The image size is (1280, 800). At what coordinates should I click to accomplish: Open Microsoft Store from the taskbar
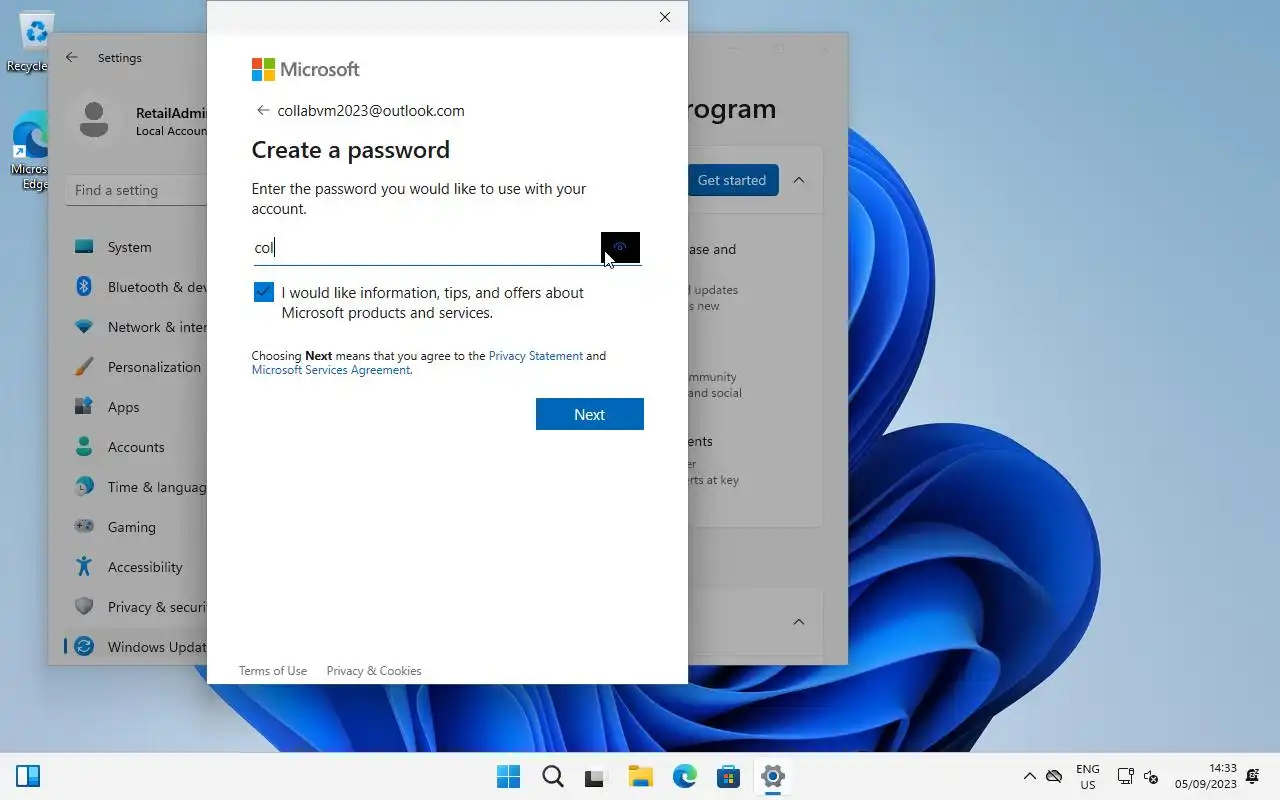click(728, 776)
